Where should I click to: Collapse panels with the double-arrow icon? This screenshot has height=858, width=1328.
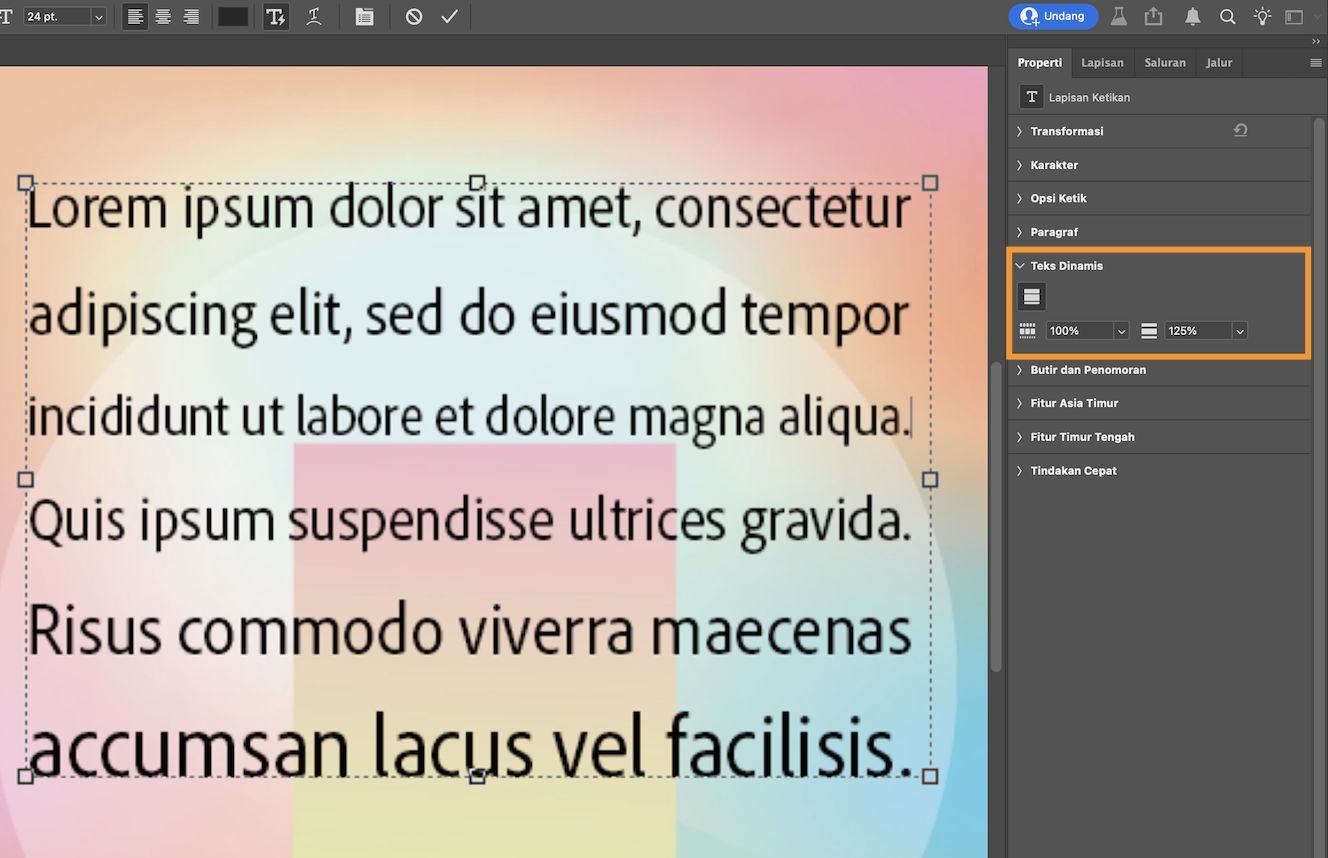1316,42
